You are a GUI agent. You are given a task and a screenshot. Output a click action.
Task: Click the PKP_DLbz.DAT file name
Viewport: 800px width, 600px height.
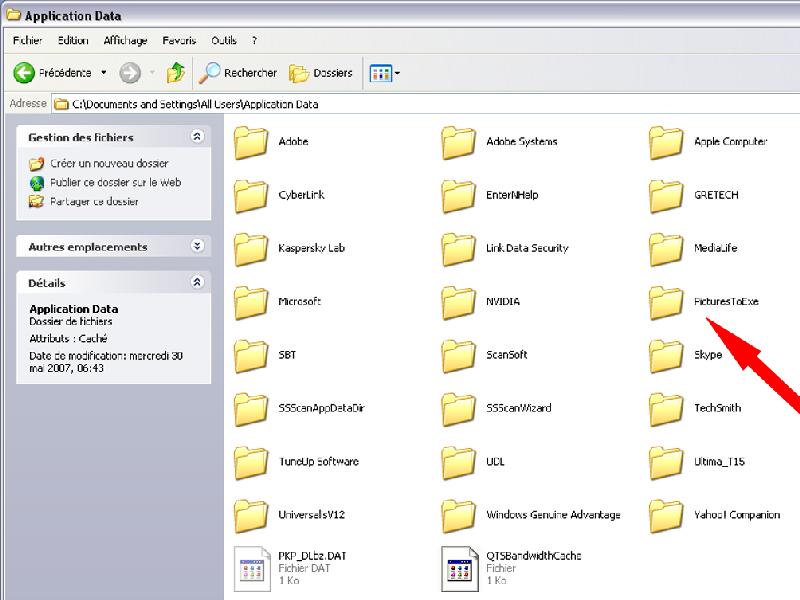tap(312, 556)
